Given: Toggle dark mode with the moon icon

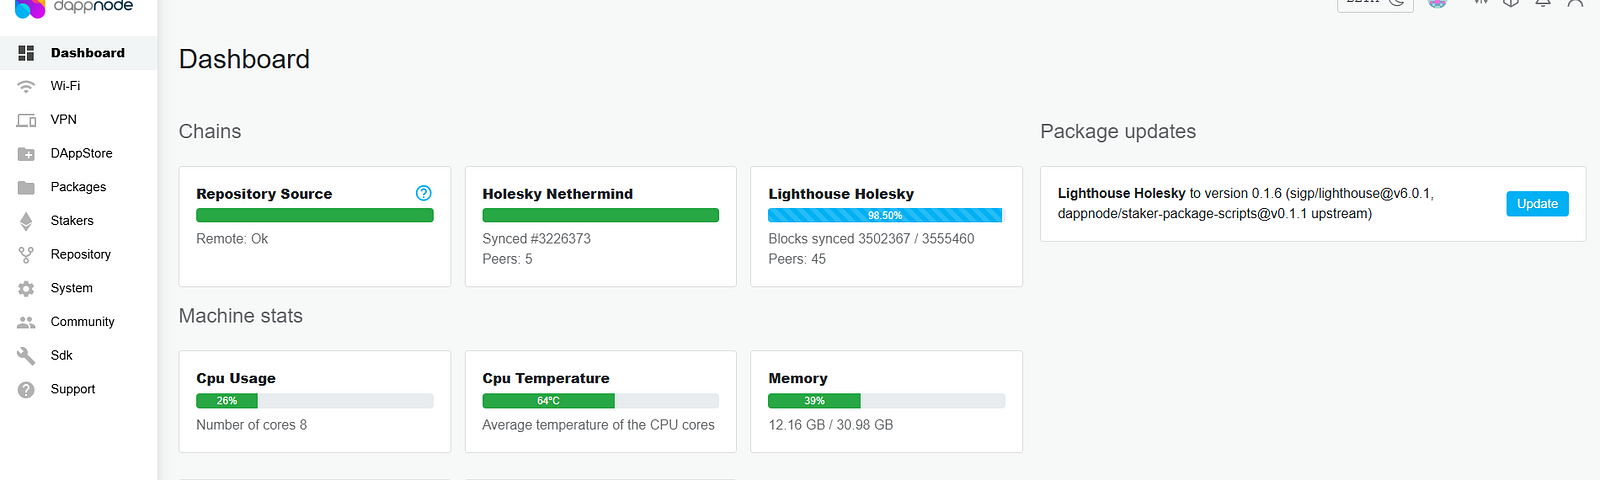Looking at the screenshot, I should click(1397, 3).
